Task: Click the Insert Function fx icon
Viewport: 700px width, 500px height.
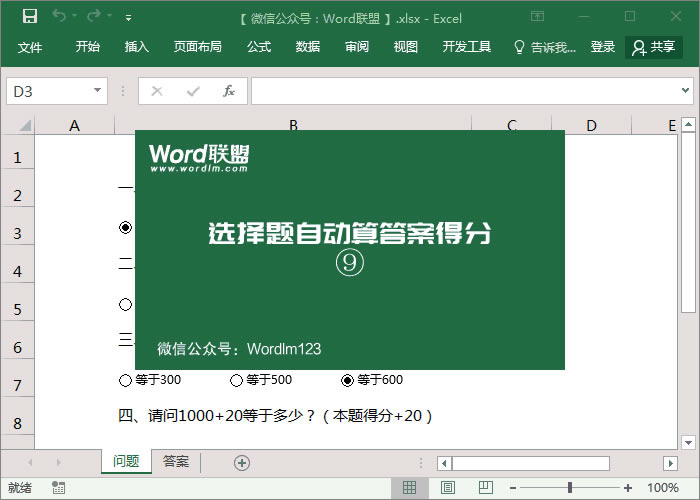Action: (228, 91)
